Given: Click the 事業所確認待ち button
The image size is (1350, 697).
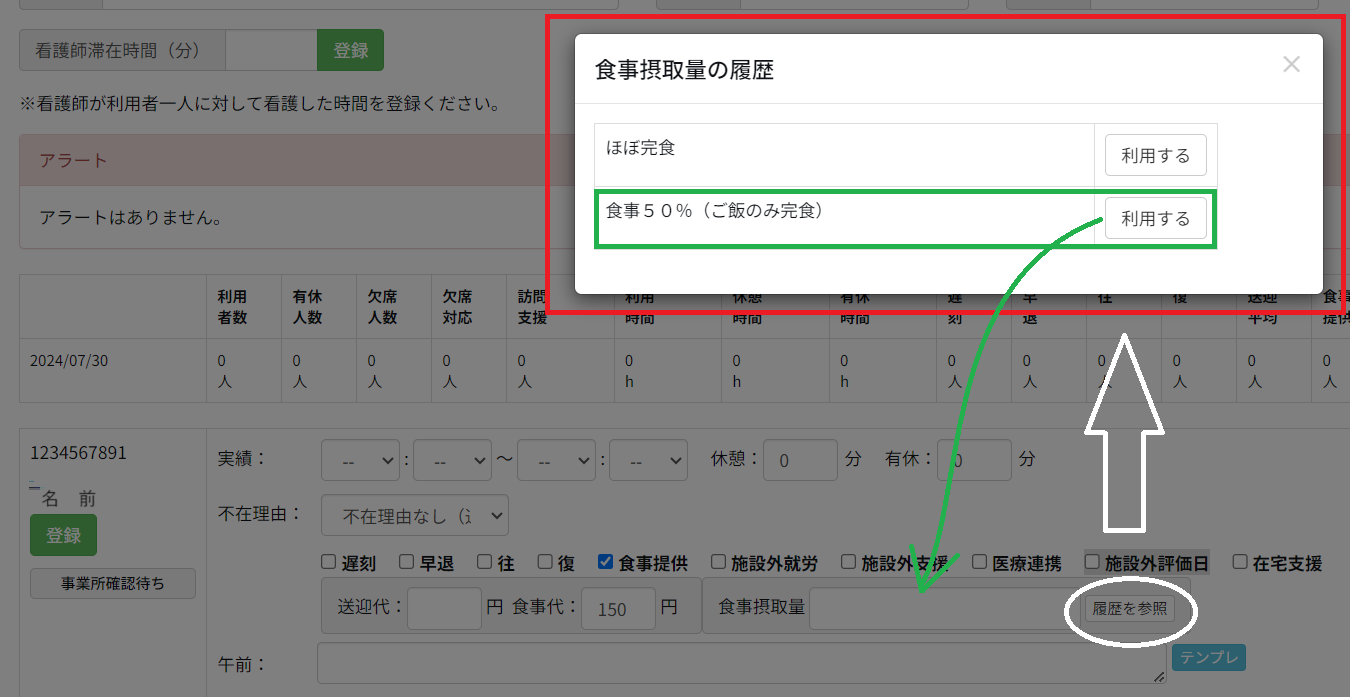Looking at the screenshot, I should click(x=113, y=583).
